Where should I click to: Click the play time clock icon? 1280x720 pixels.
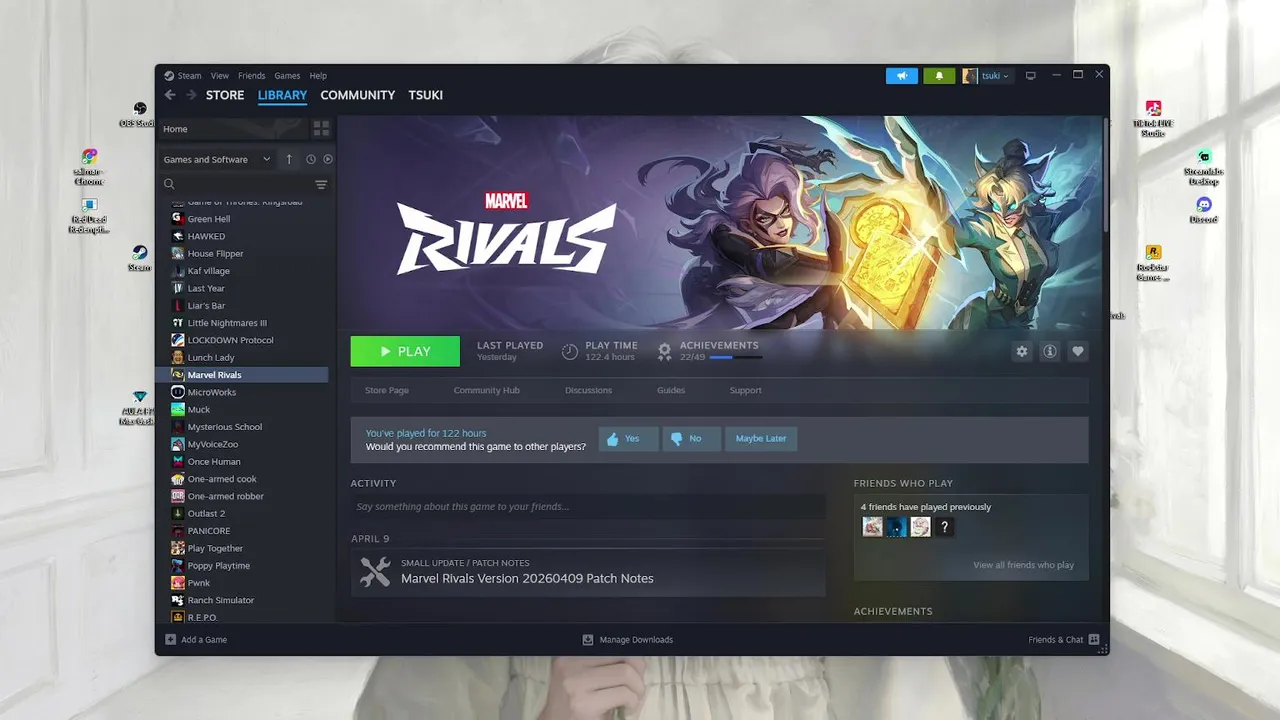(569, 352)
